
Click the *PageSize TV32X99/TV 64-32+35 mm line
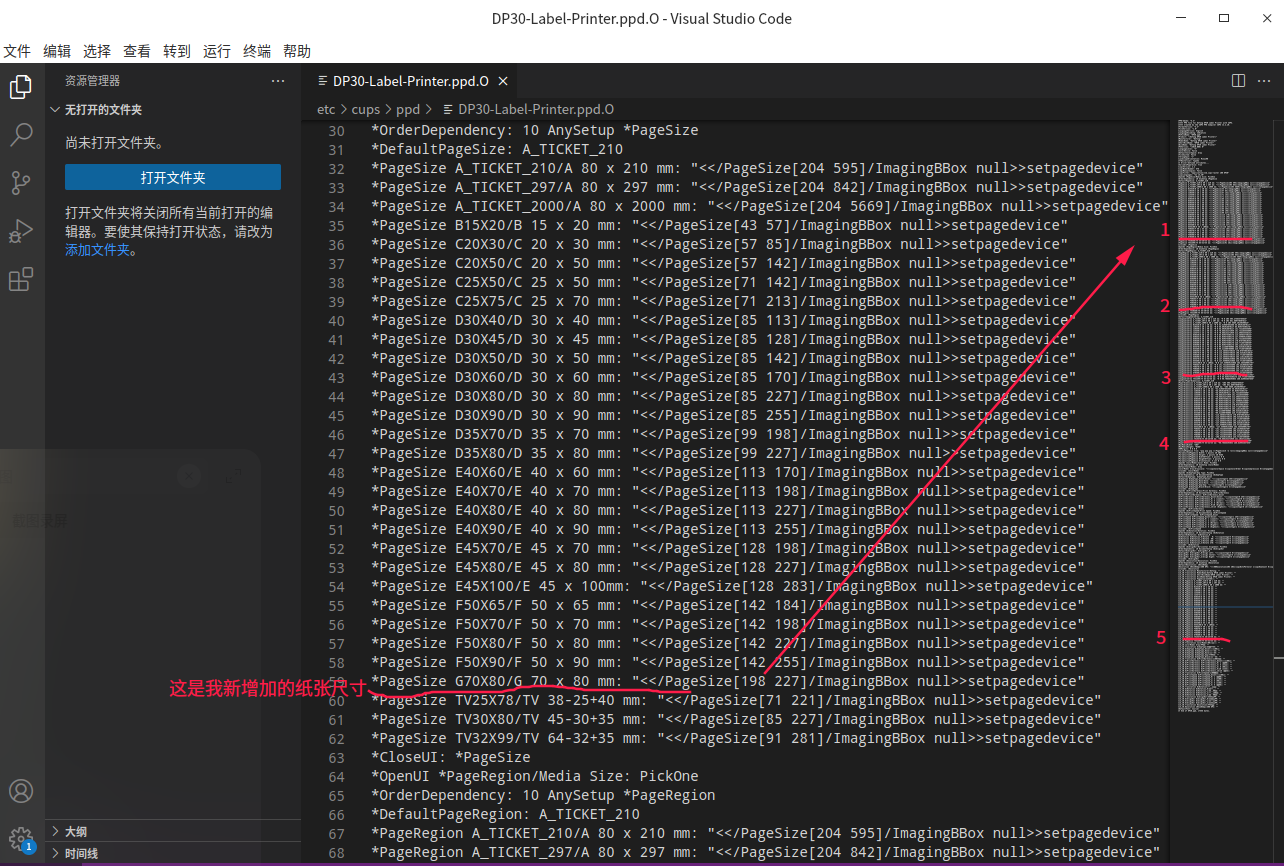(x=736, y=738)
